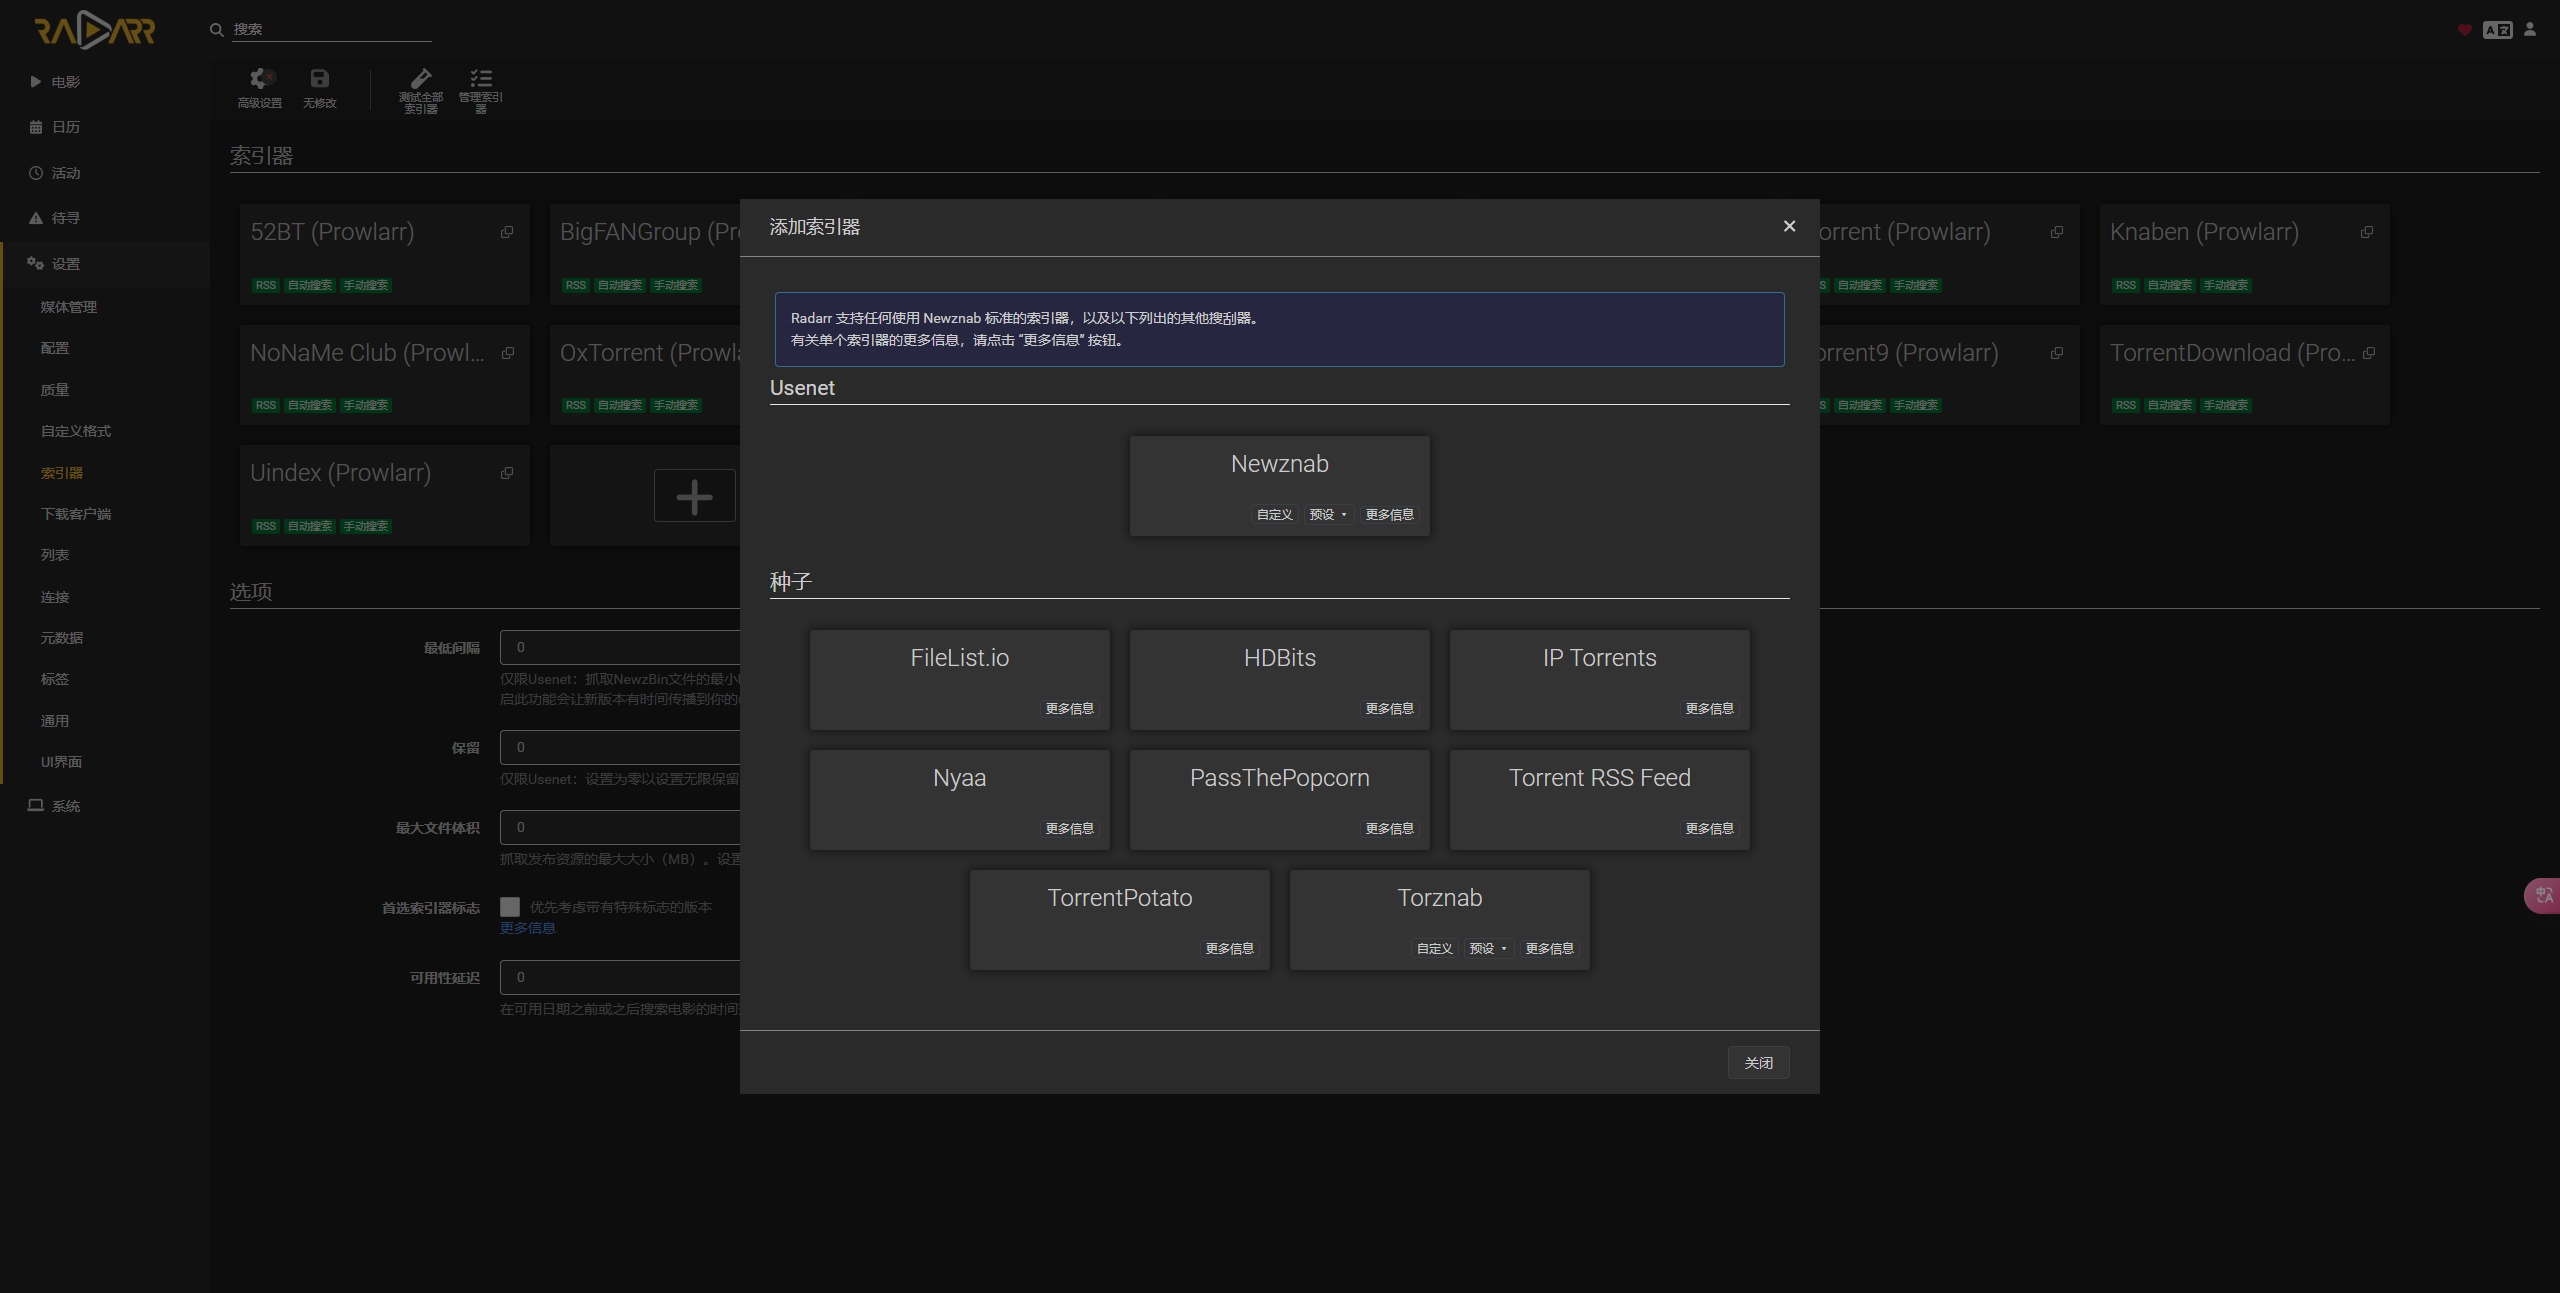The height and width of the screenshot is (1293, 2560).
Task: Open Torrent RSS Feed 更多信息 link
Action: click(x=1710, y=829)
